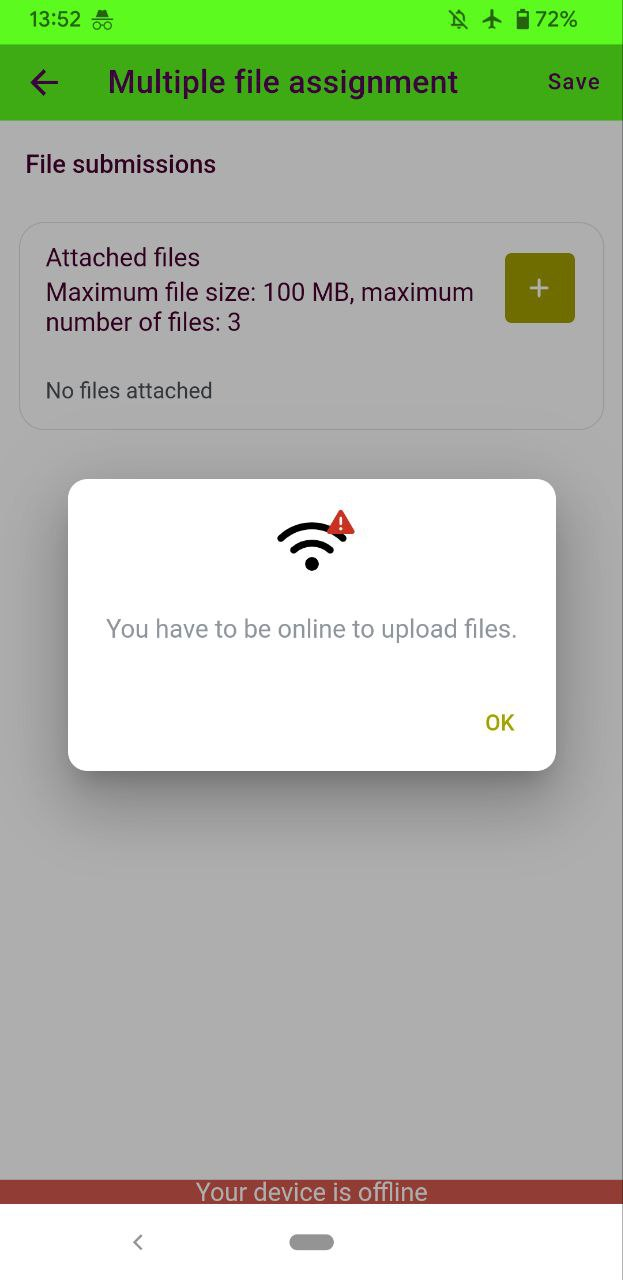Tap the incognito icon in status bar

coord(102,19)
